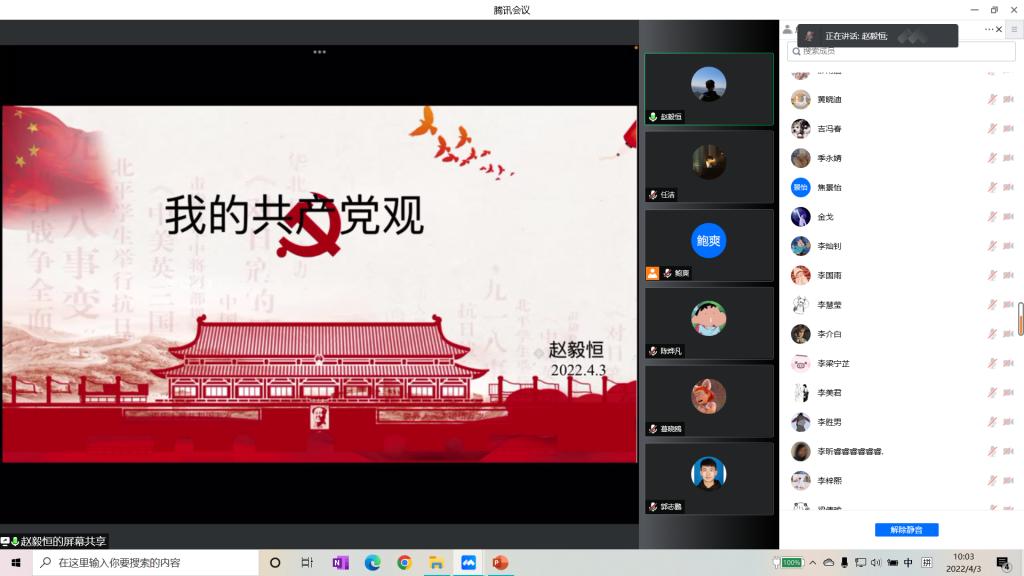This screenshot has height=576, width=1024.
Task: Click the volume speaker tray icon
Action: [876, 562]
